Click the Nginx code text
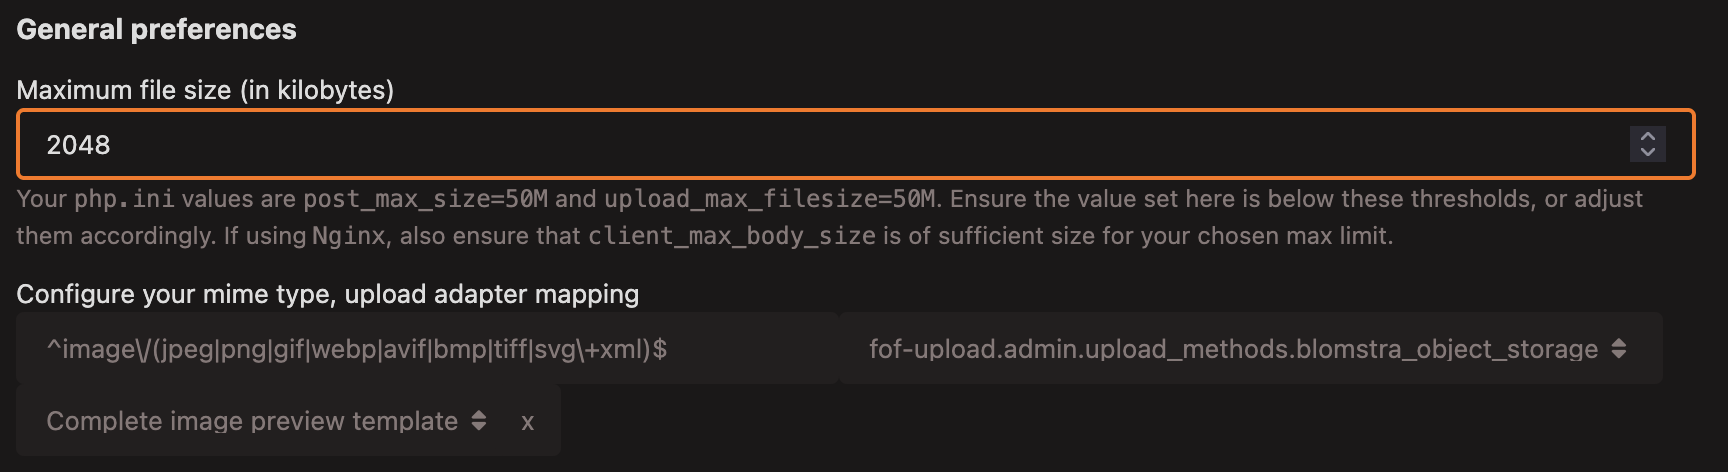This screenshot has height=472, width=1728. [x=348, y=236]
